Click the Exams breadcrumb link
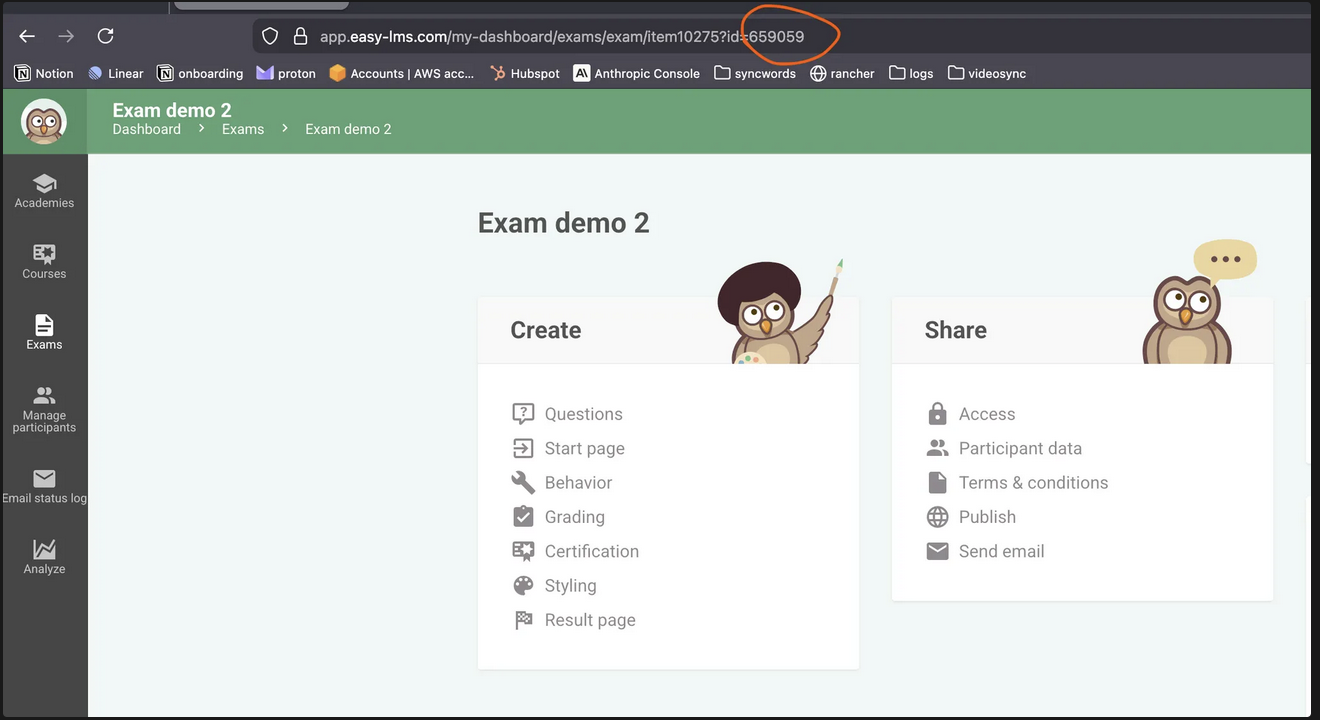The height and width of the screenshot is (720, 1320). click(x=243, y=129)
